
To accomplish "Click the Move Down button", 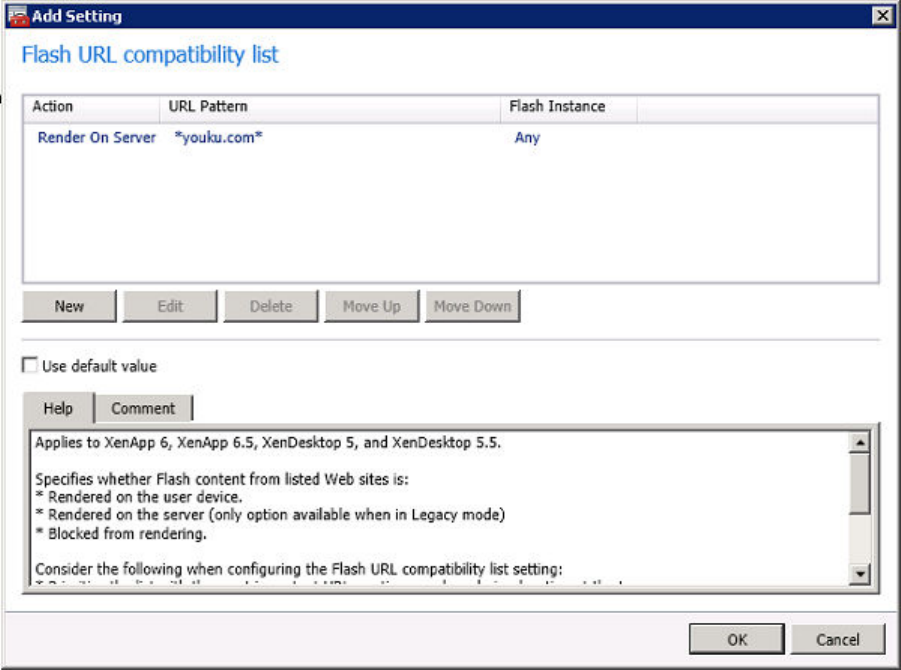I will pyautogui.click(x=472, y=306).
